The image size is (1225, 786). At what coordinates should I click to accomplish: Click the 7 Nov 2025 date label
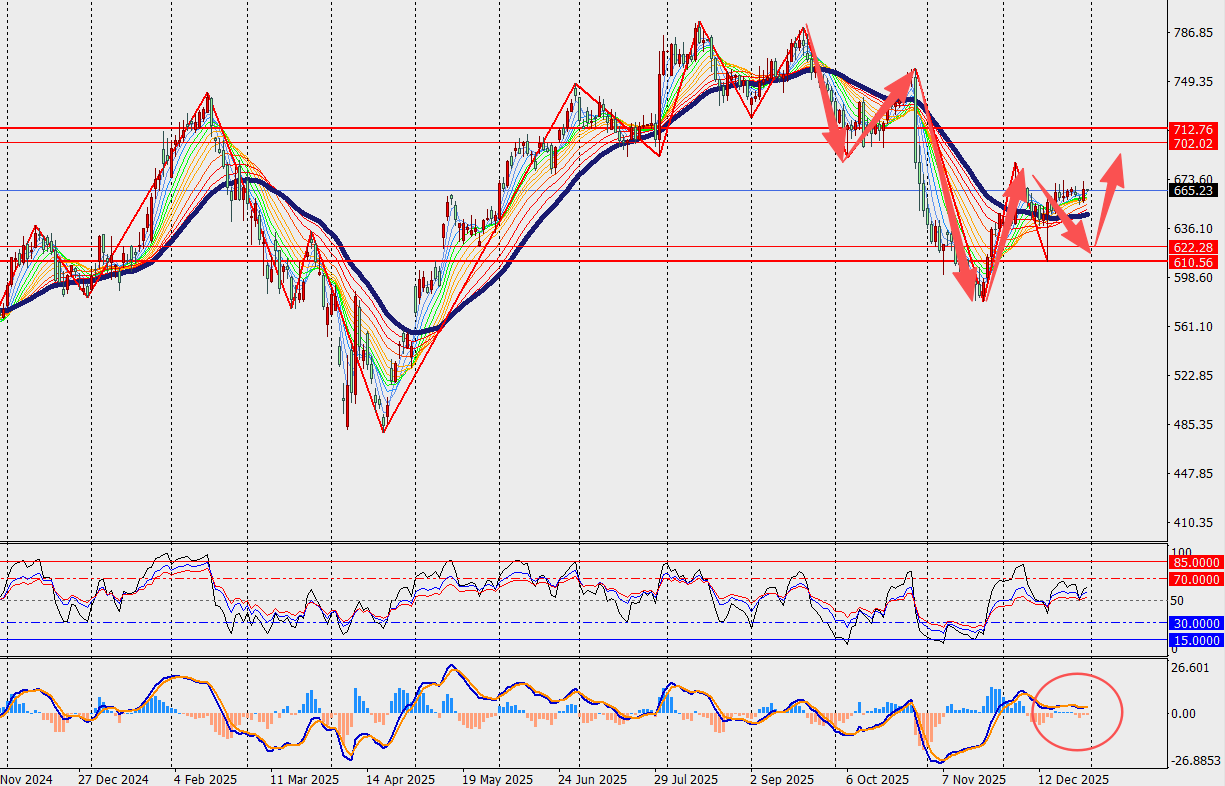(975, 778)
